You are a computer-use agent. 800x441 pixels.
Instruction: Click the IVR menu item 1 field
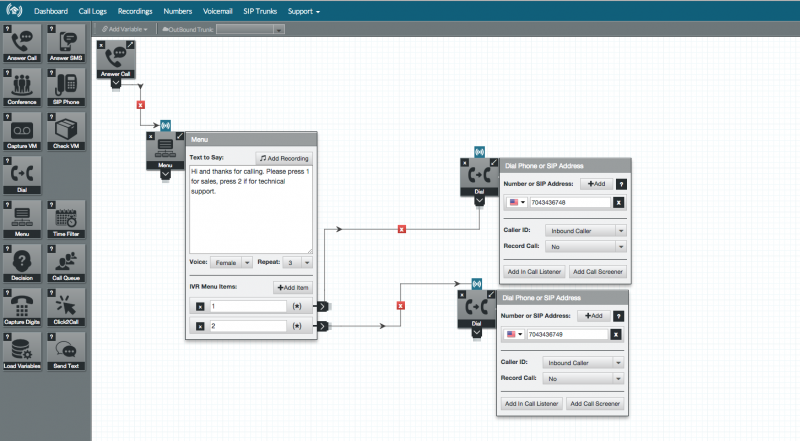click(248, 306)
